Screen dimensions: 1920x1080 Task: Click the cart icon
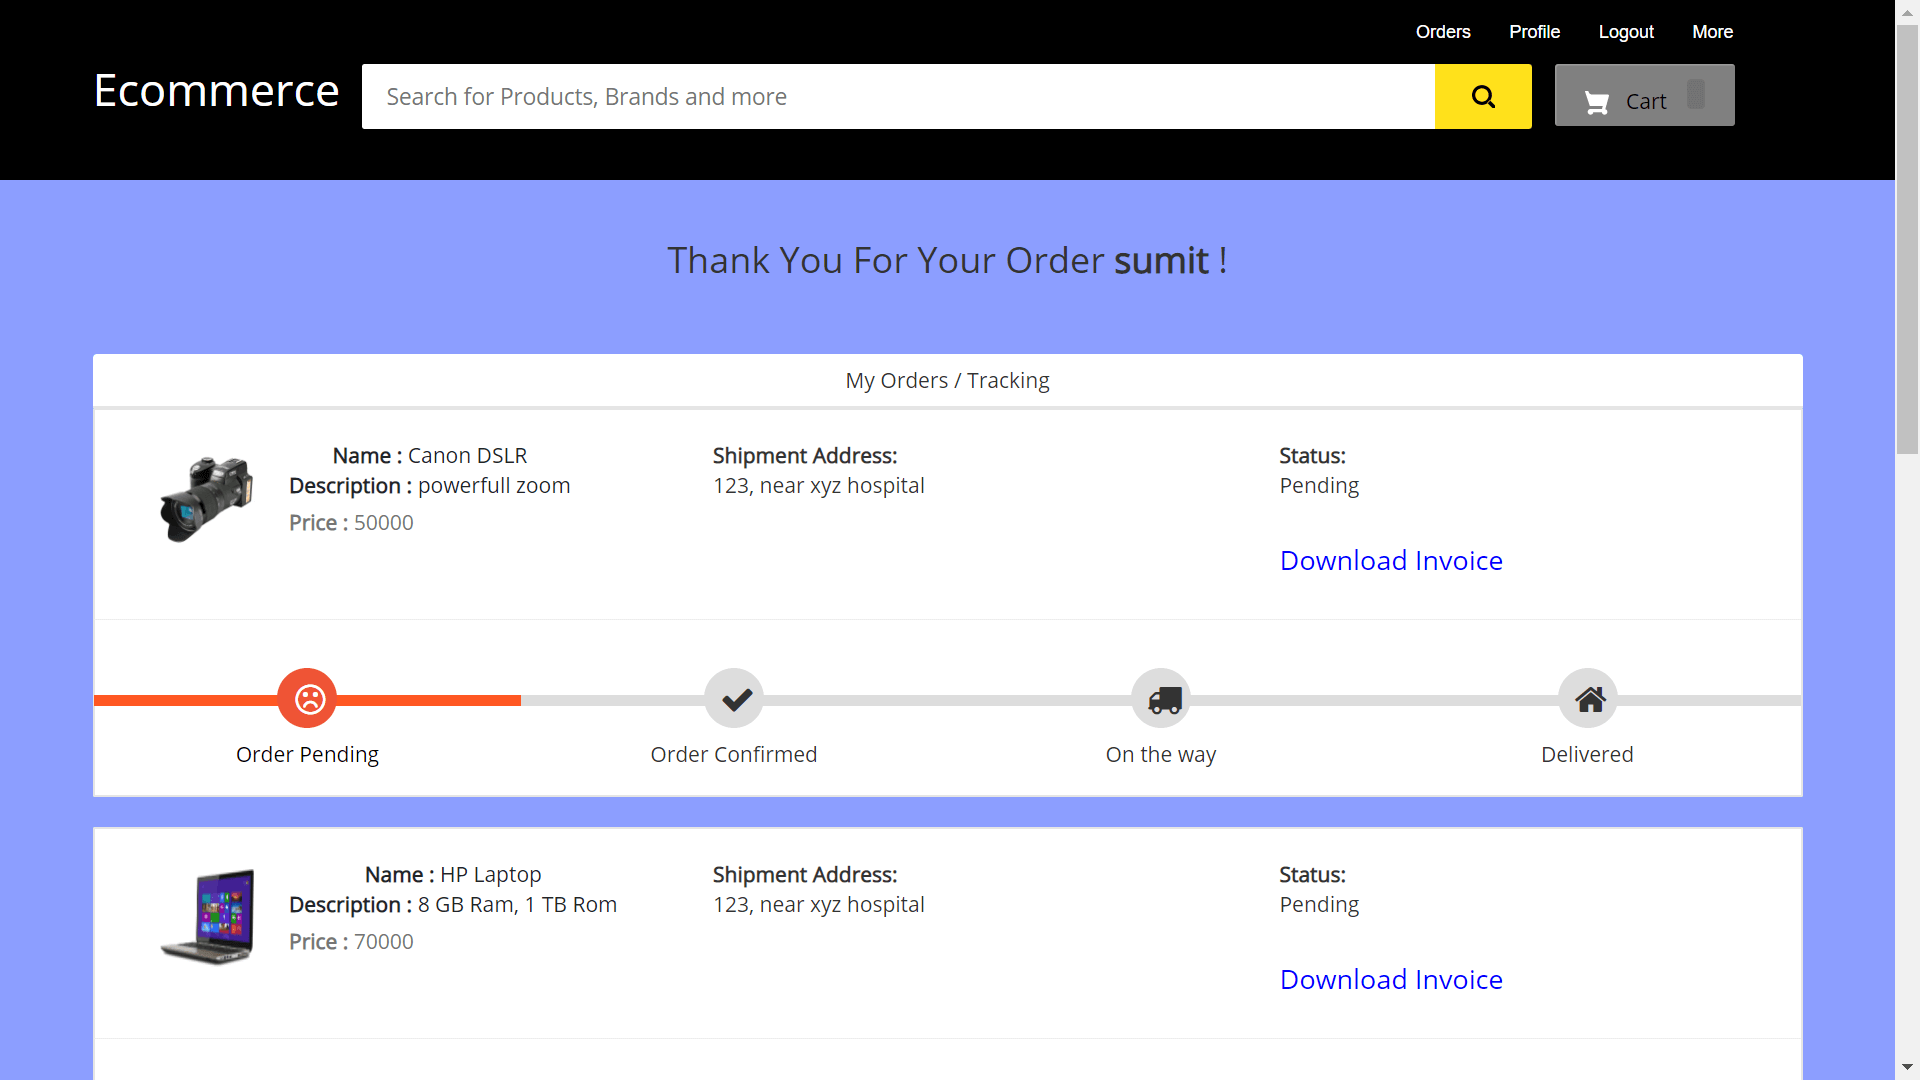pyautogui.click(x=1598, y=100)
